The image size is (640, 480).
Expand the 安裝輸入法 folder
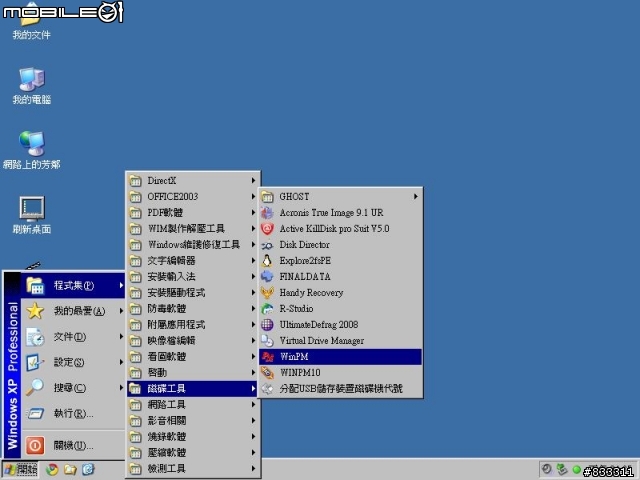tap(193, 276)
